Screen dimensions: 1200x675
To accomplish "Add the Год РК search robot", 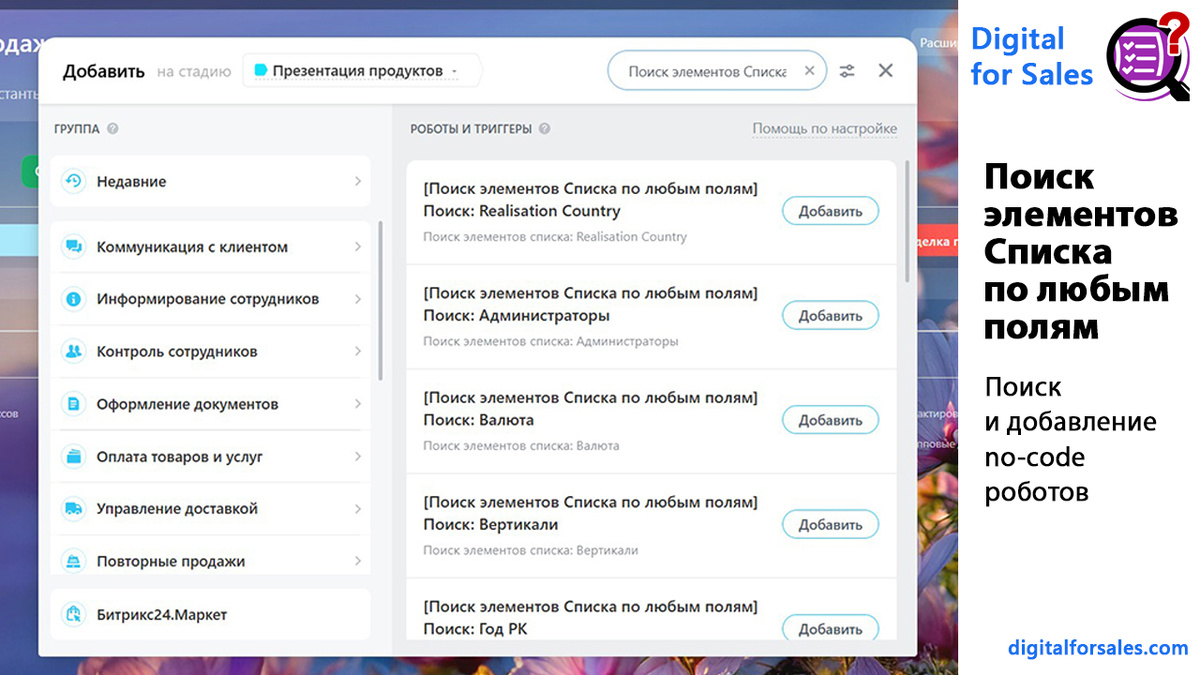I will click(830, 628).
